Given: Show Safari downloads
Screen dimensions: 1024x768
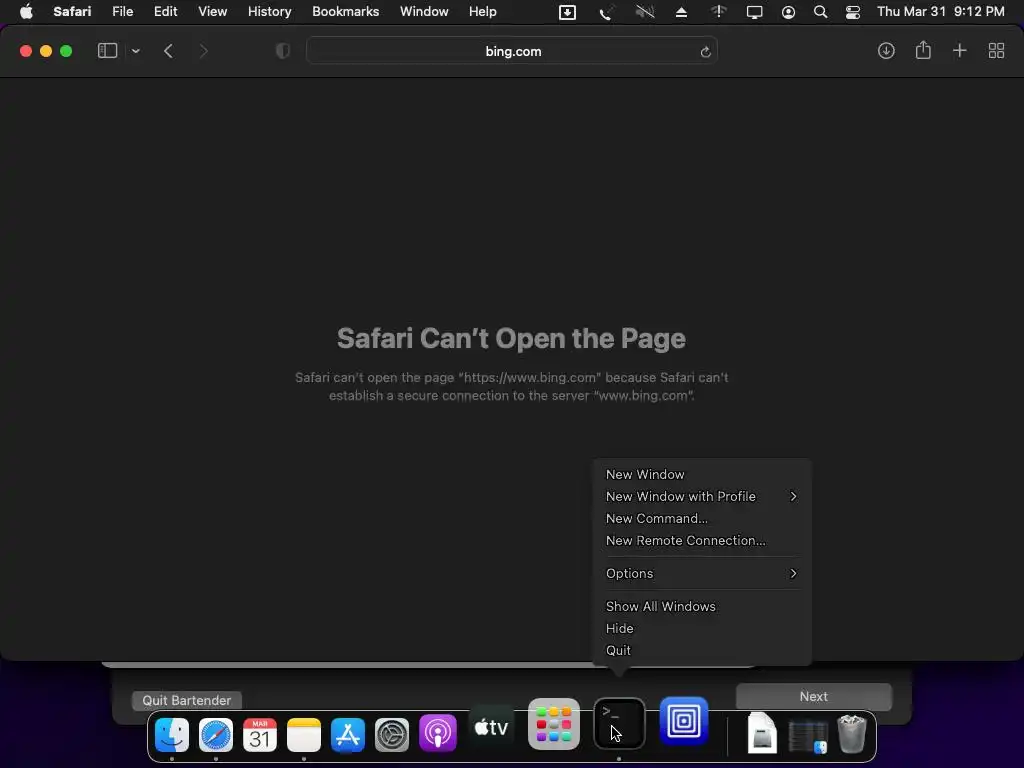Looking at the screenshot, I should (886, 51).
